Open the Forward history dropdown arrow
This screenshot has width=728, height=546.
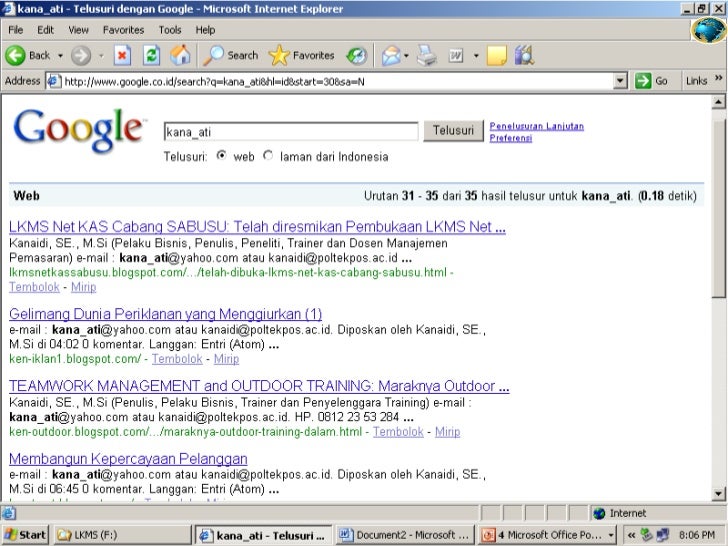click(x=101, y=56)
